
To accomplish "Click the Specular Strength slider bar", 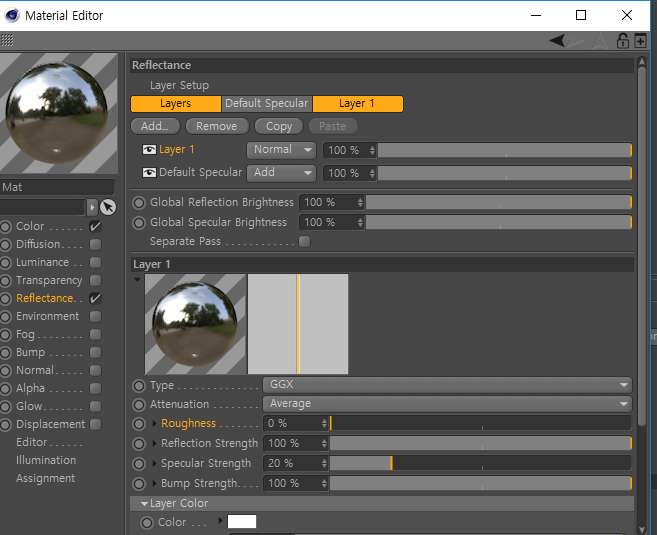I will coord(481,463).
